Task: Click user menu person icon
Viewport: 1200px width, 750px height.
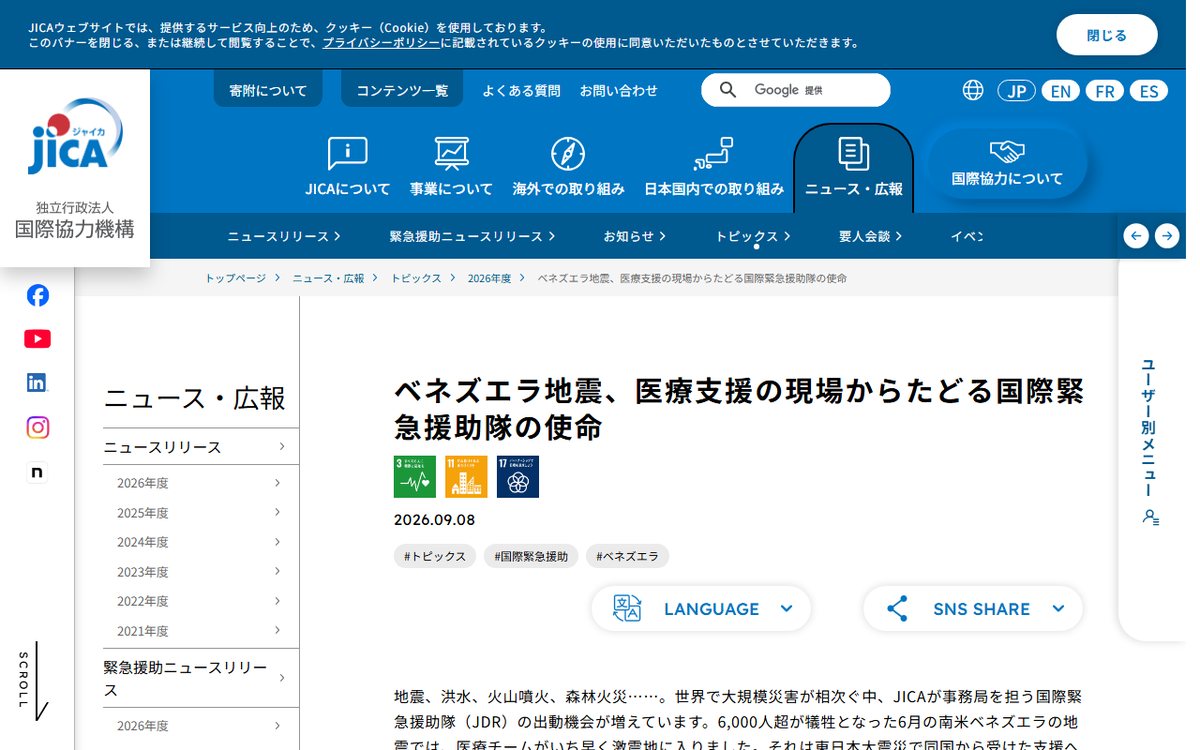Action: click(1151, 517)
